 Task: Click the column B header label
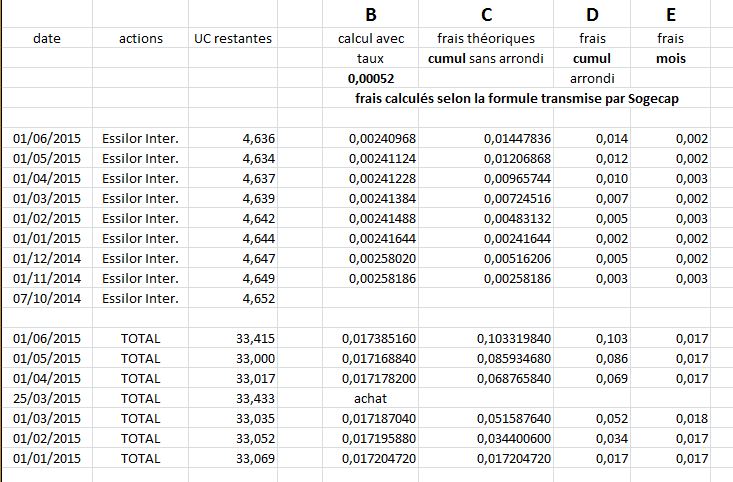tap(370, 15)
